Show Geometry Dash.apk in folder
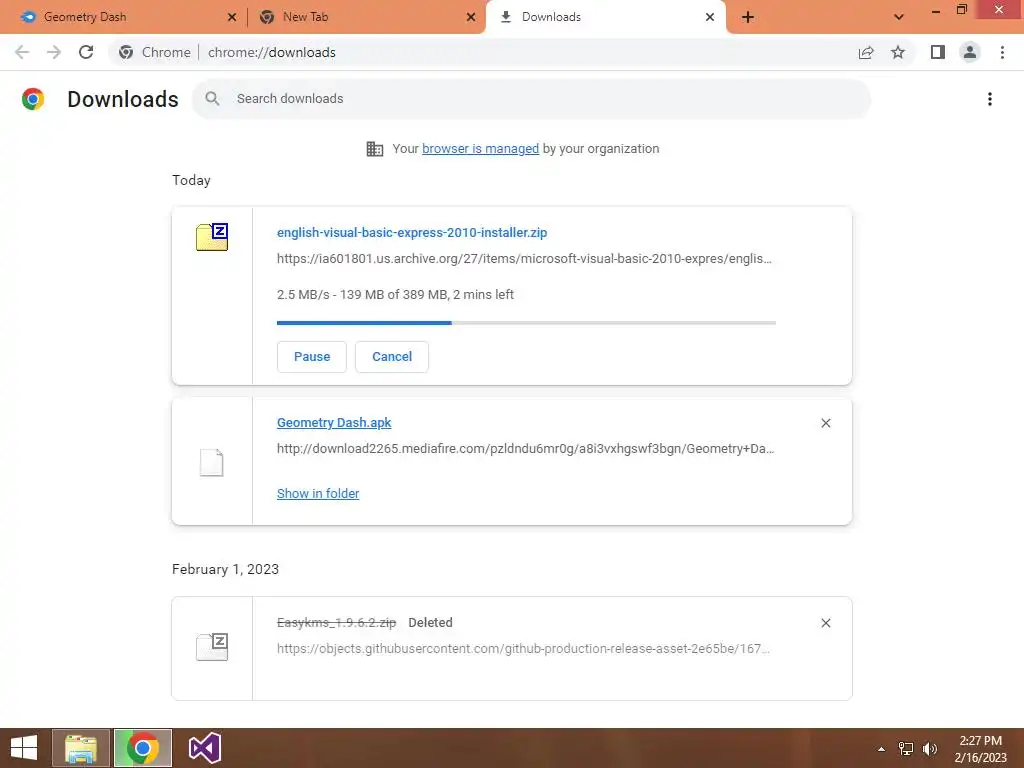The width and height of the screenshot is (1024, 768). 318,494
